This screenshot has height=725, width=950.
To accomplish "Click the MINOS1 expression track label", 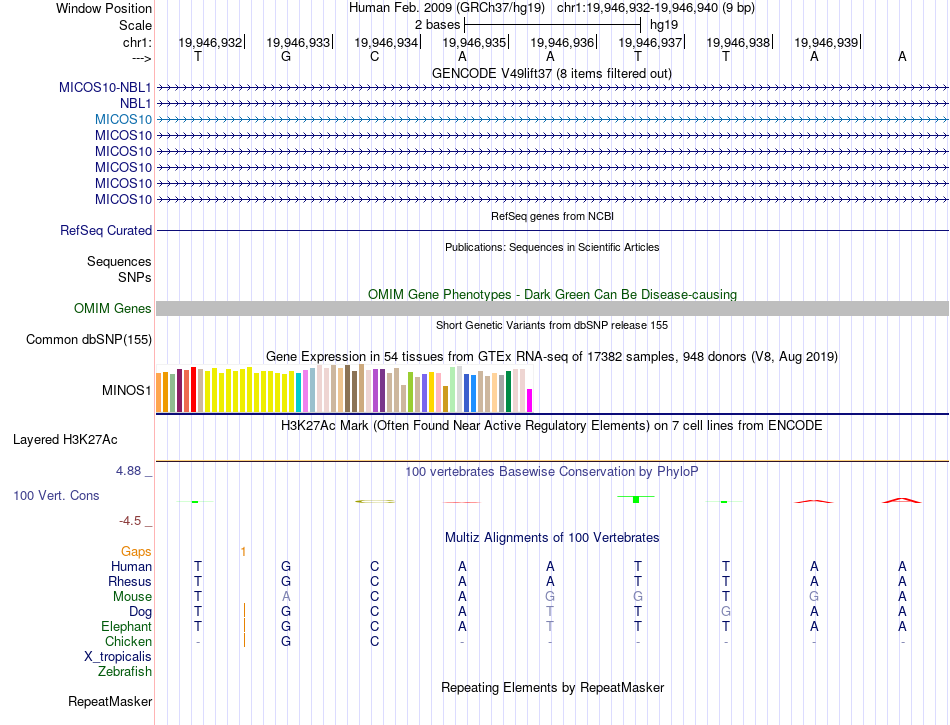I will pyautogui.click(x=127, y=390).
